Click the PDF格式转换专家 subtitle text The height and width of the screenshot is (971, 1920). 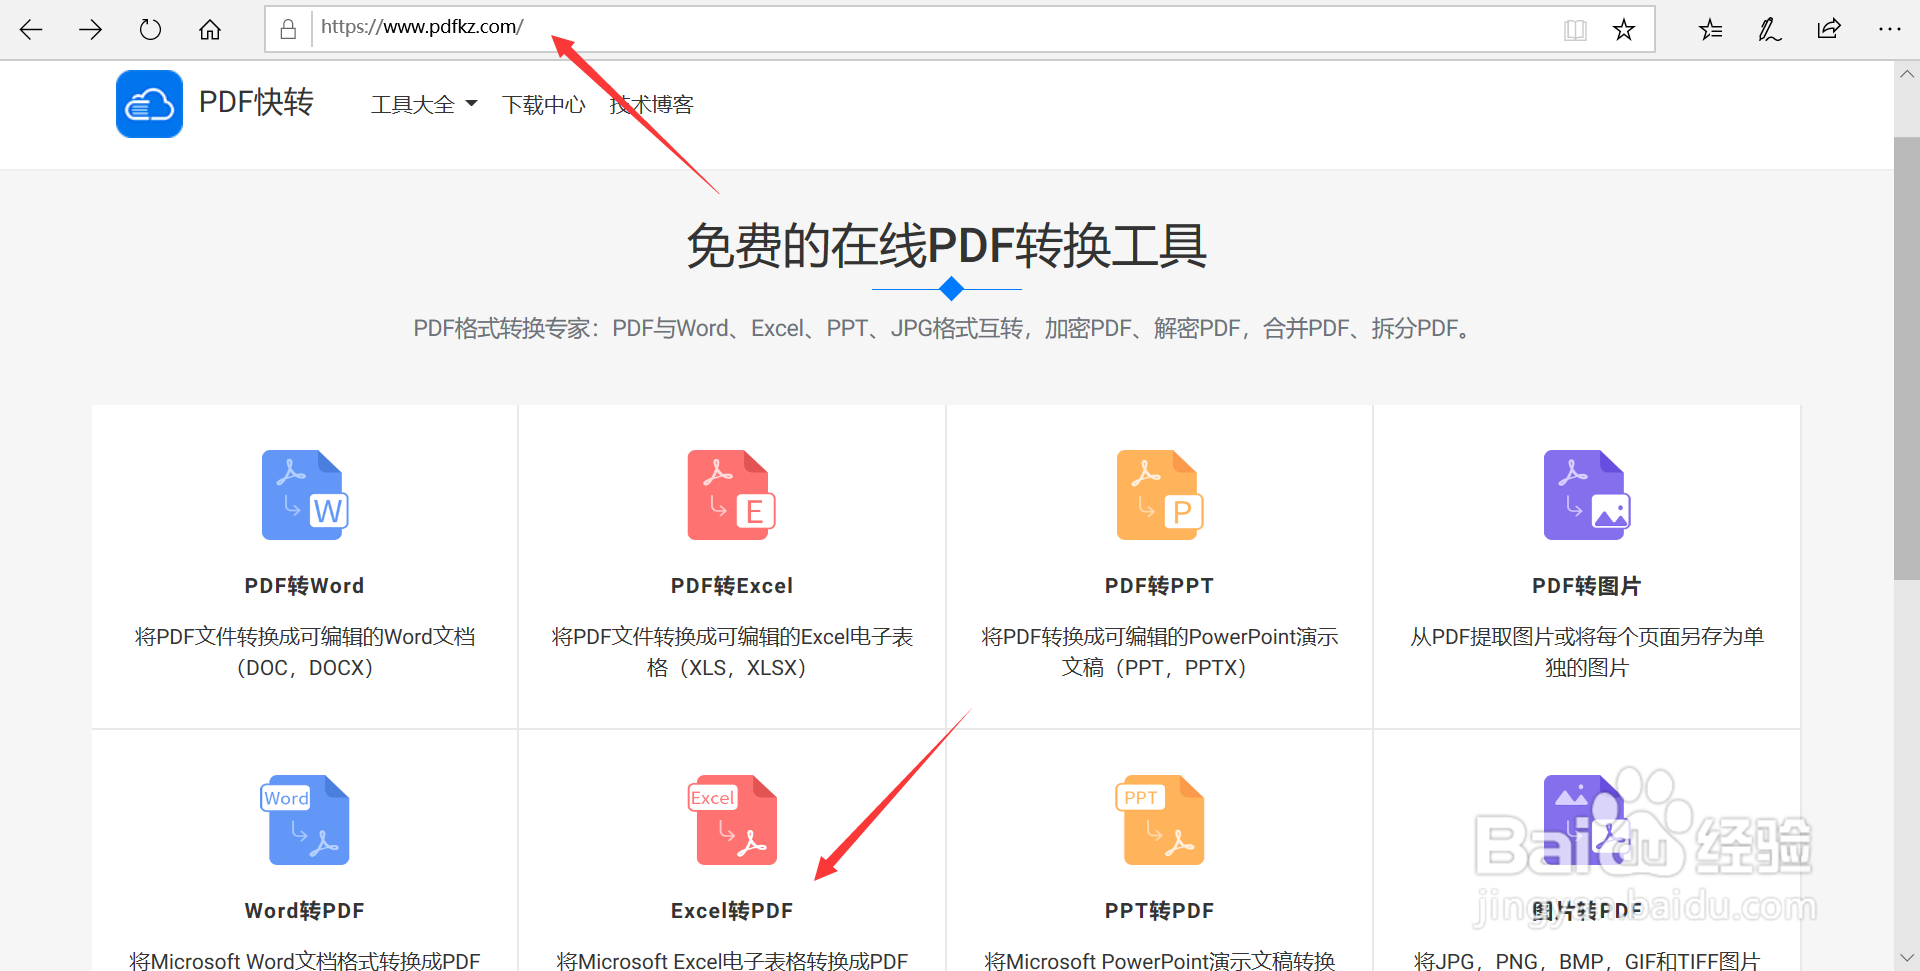(946, 329)
